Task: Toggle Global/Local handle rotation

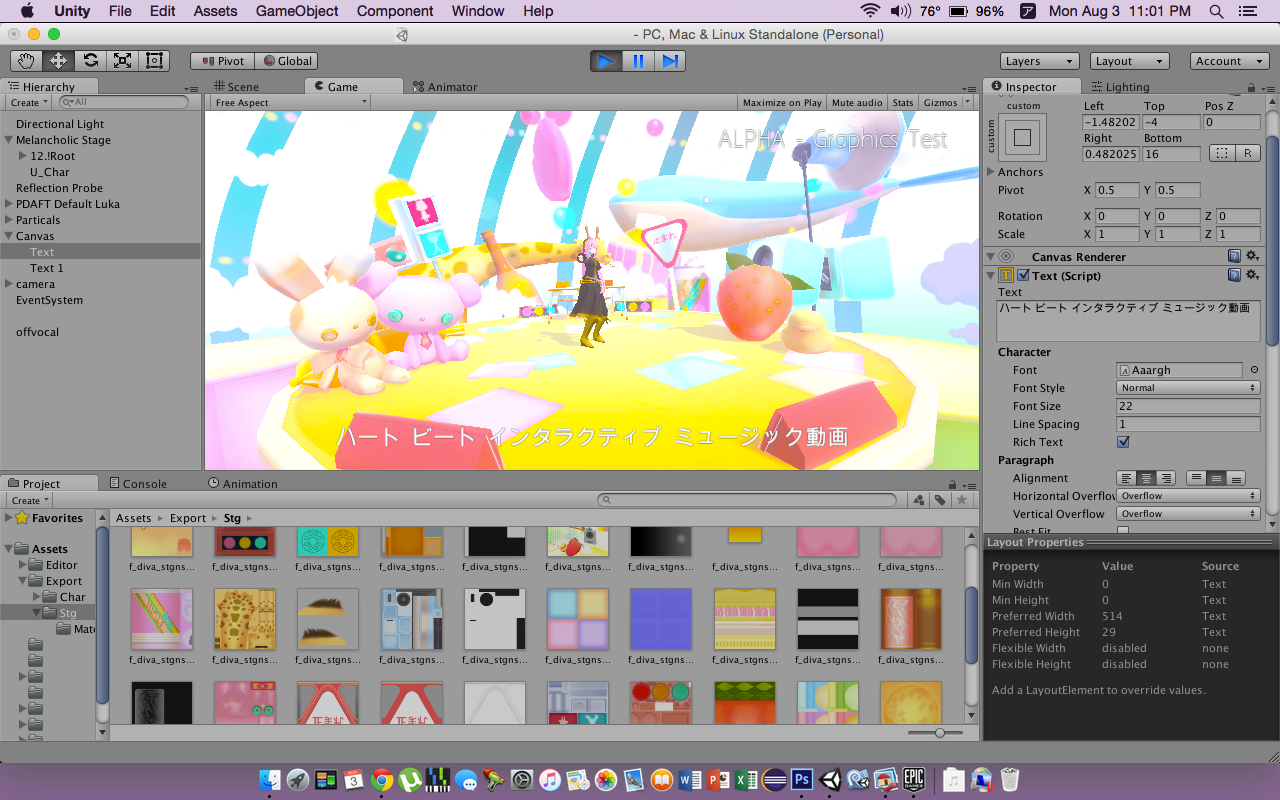Action: click(286, 61)
